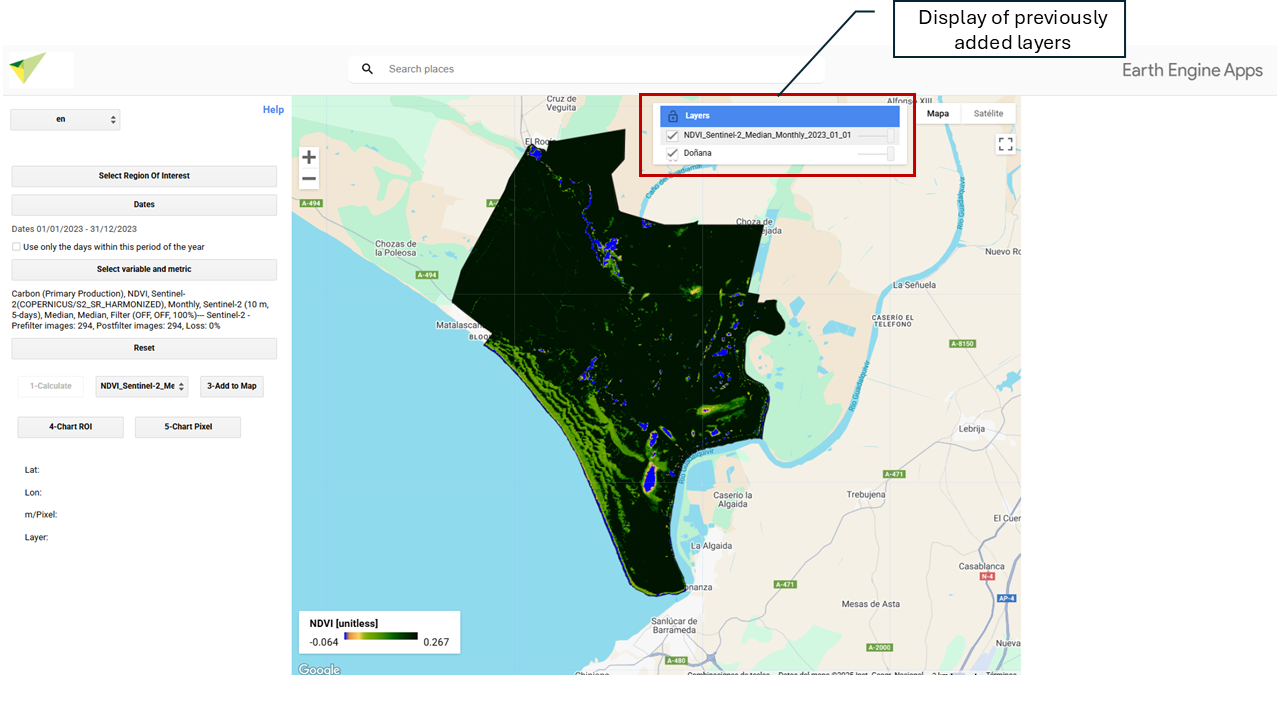Click the 3-Add to Map button

(232, 386)
